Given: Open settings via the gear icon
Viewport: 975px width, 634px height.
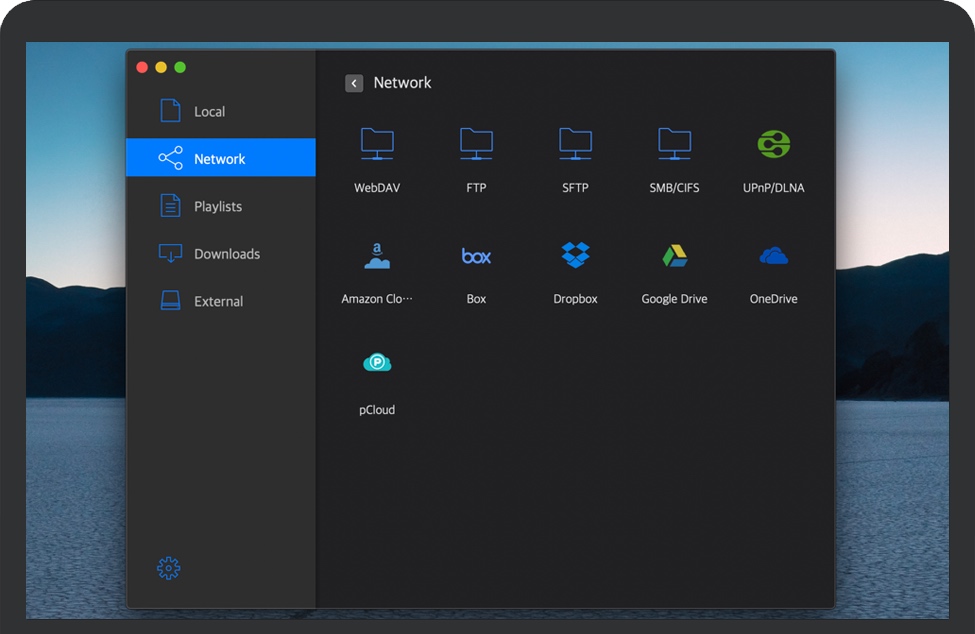Looking at the screenshot, I should pos(167,567).
